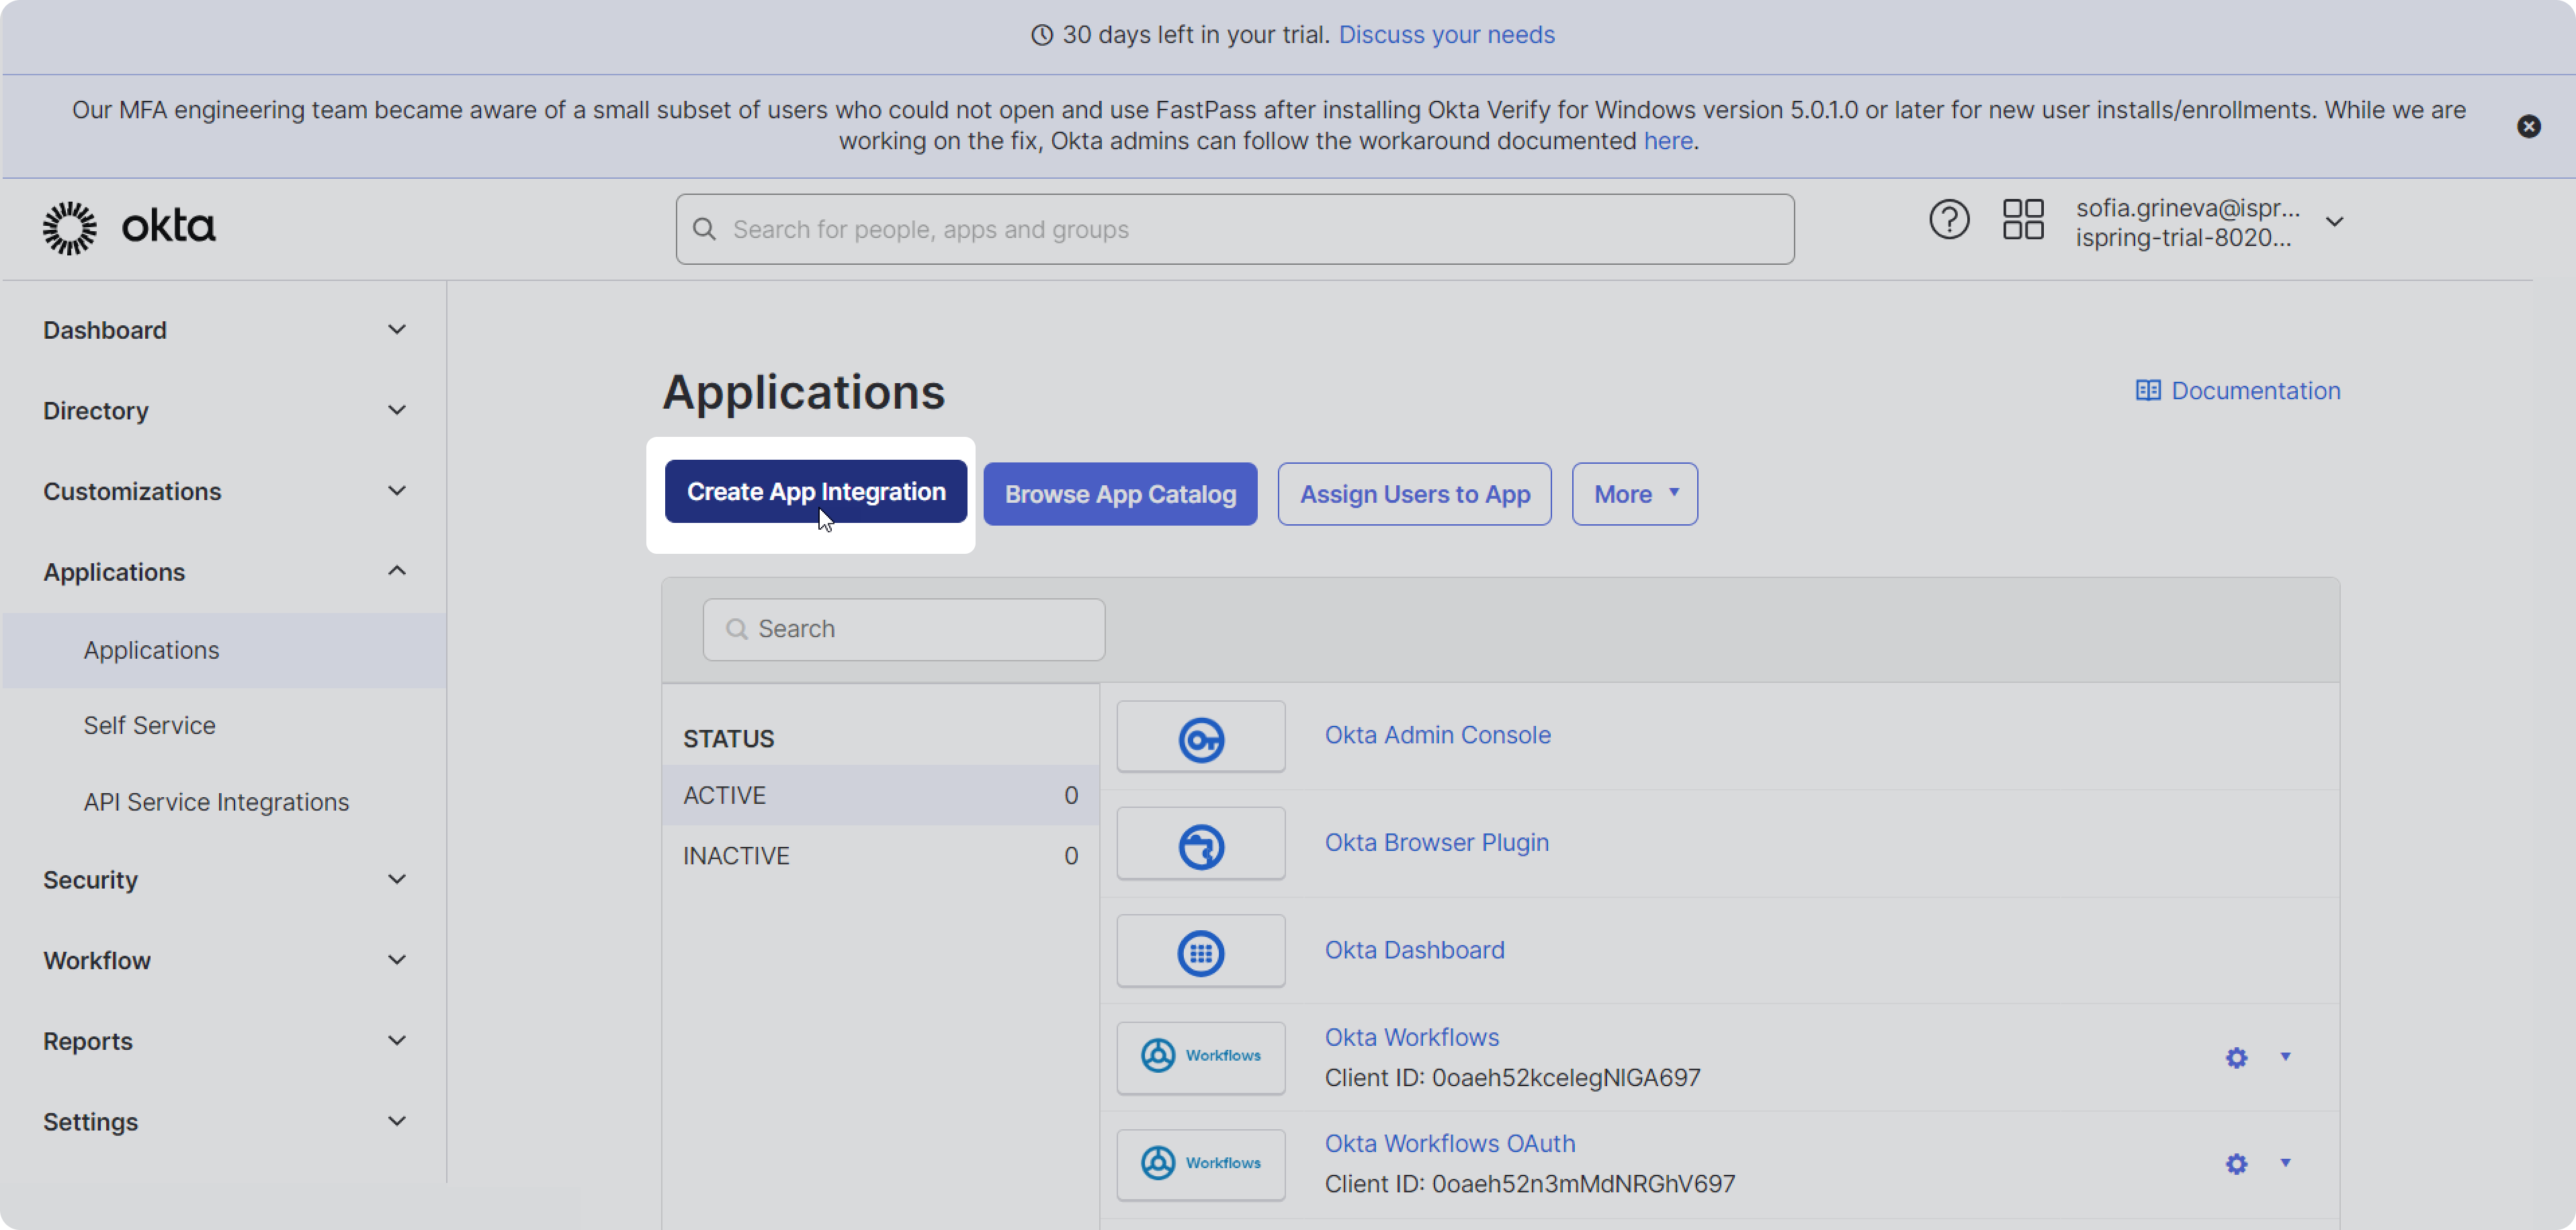Click the clock icon in trial banner
The height and width of the screenshot is (1230, 2576).
[1041, 36]
